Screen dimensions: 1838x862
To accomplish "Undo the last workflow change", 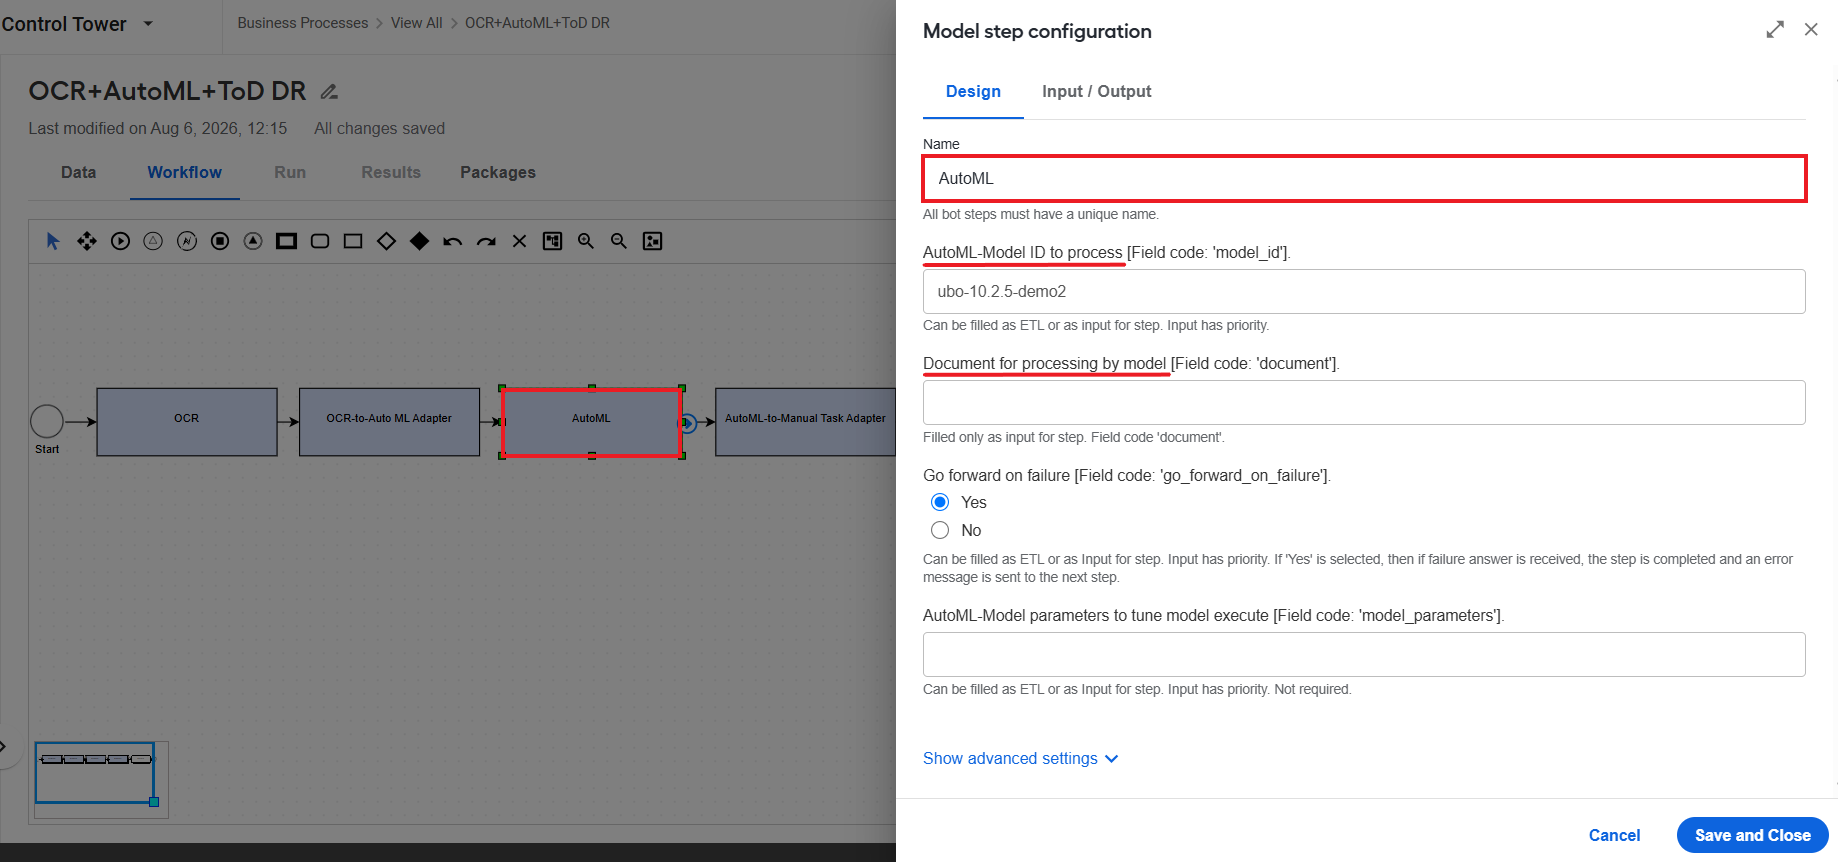I will (453, 241).
